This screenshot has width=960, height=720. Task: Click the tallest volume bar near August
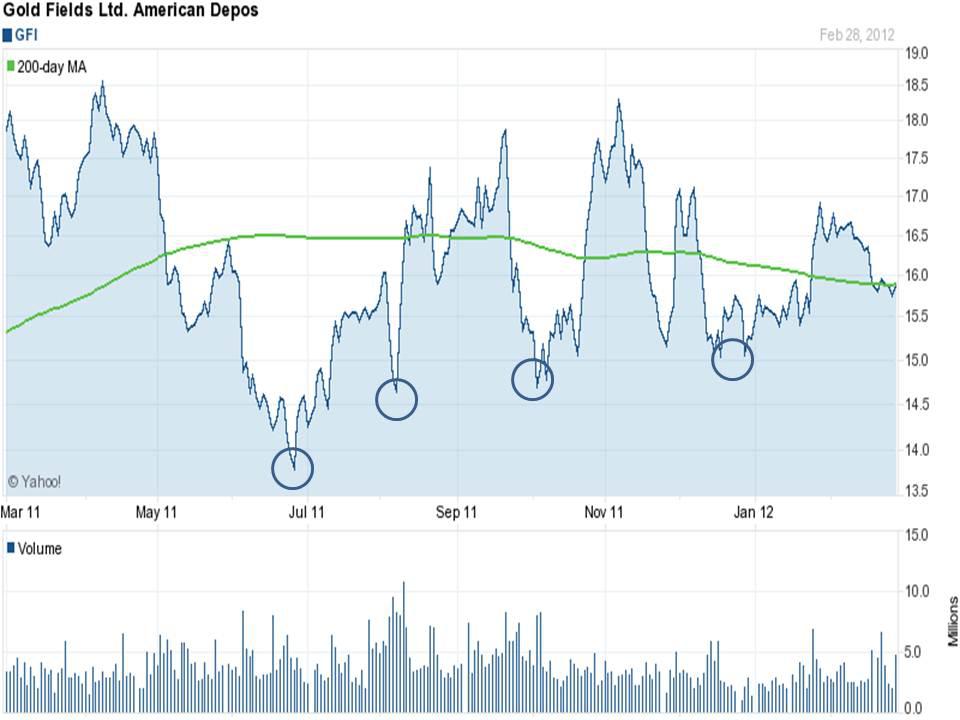point(403,647)
